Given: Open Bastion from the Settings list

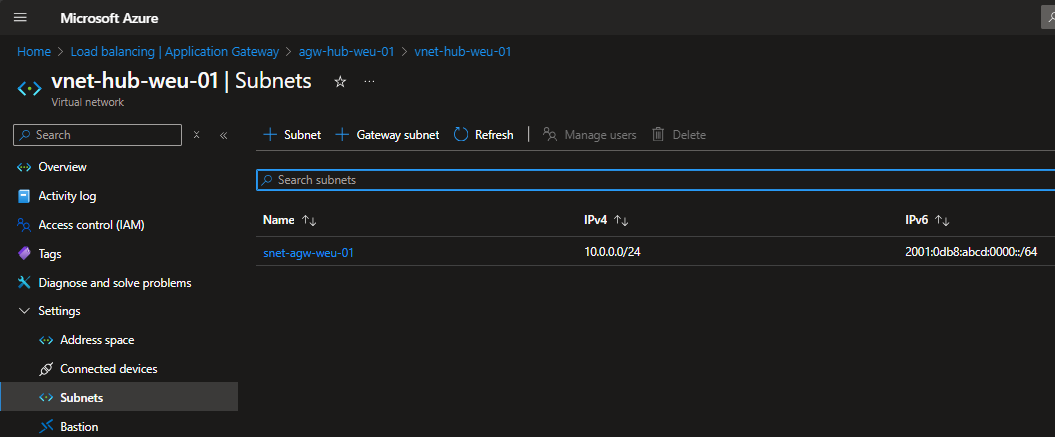Looking at the screenshot, I should point(79,427).
